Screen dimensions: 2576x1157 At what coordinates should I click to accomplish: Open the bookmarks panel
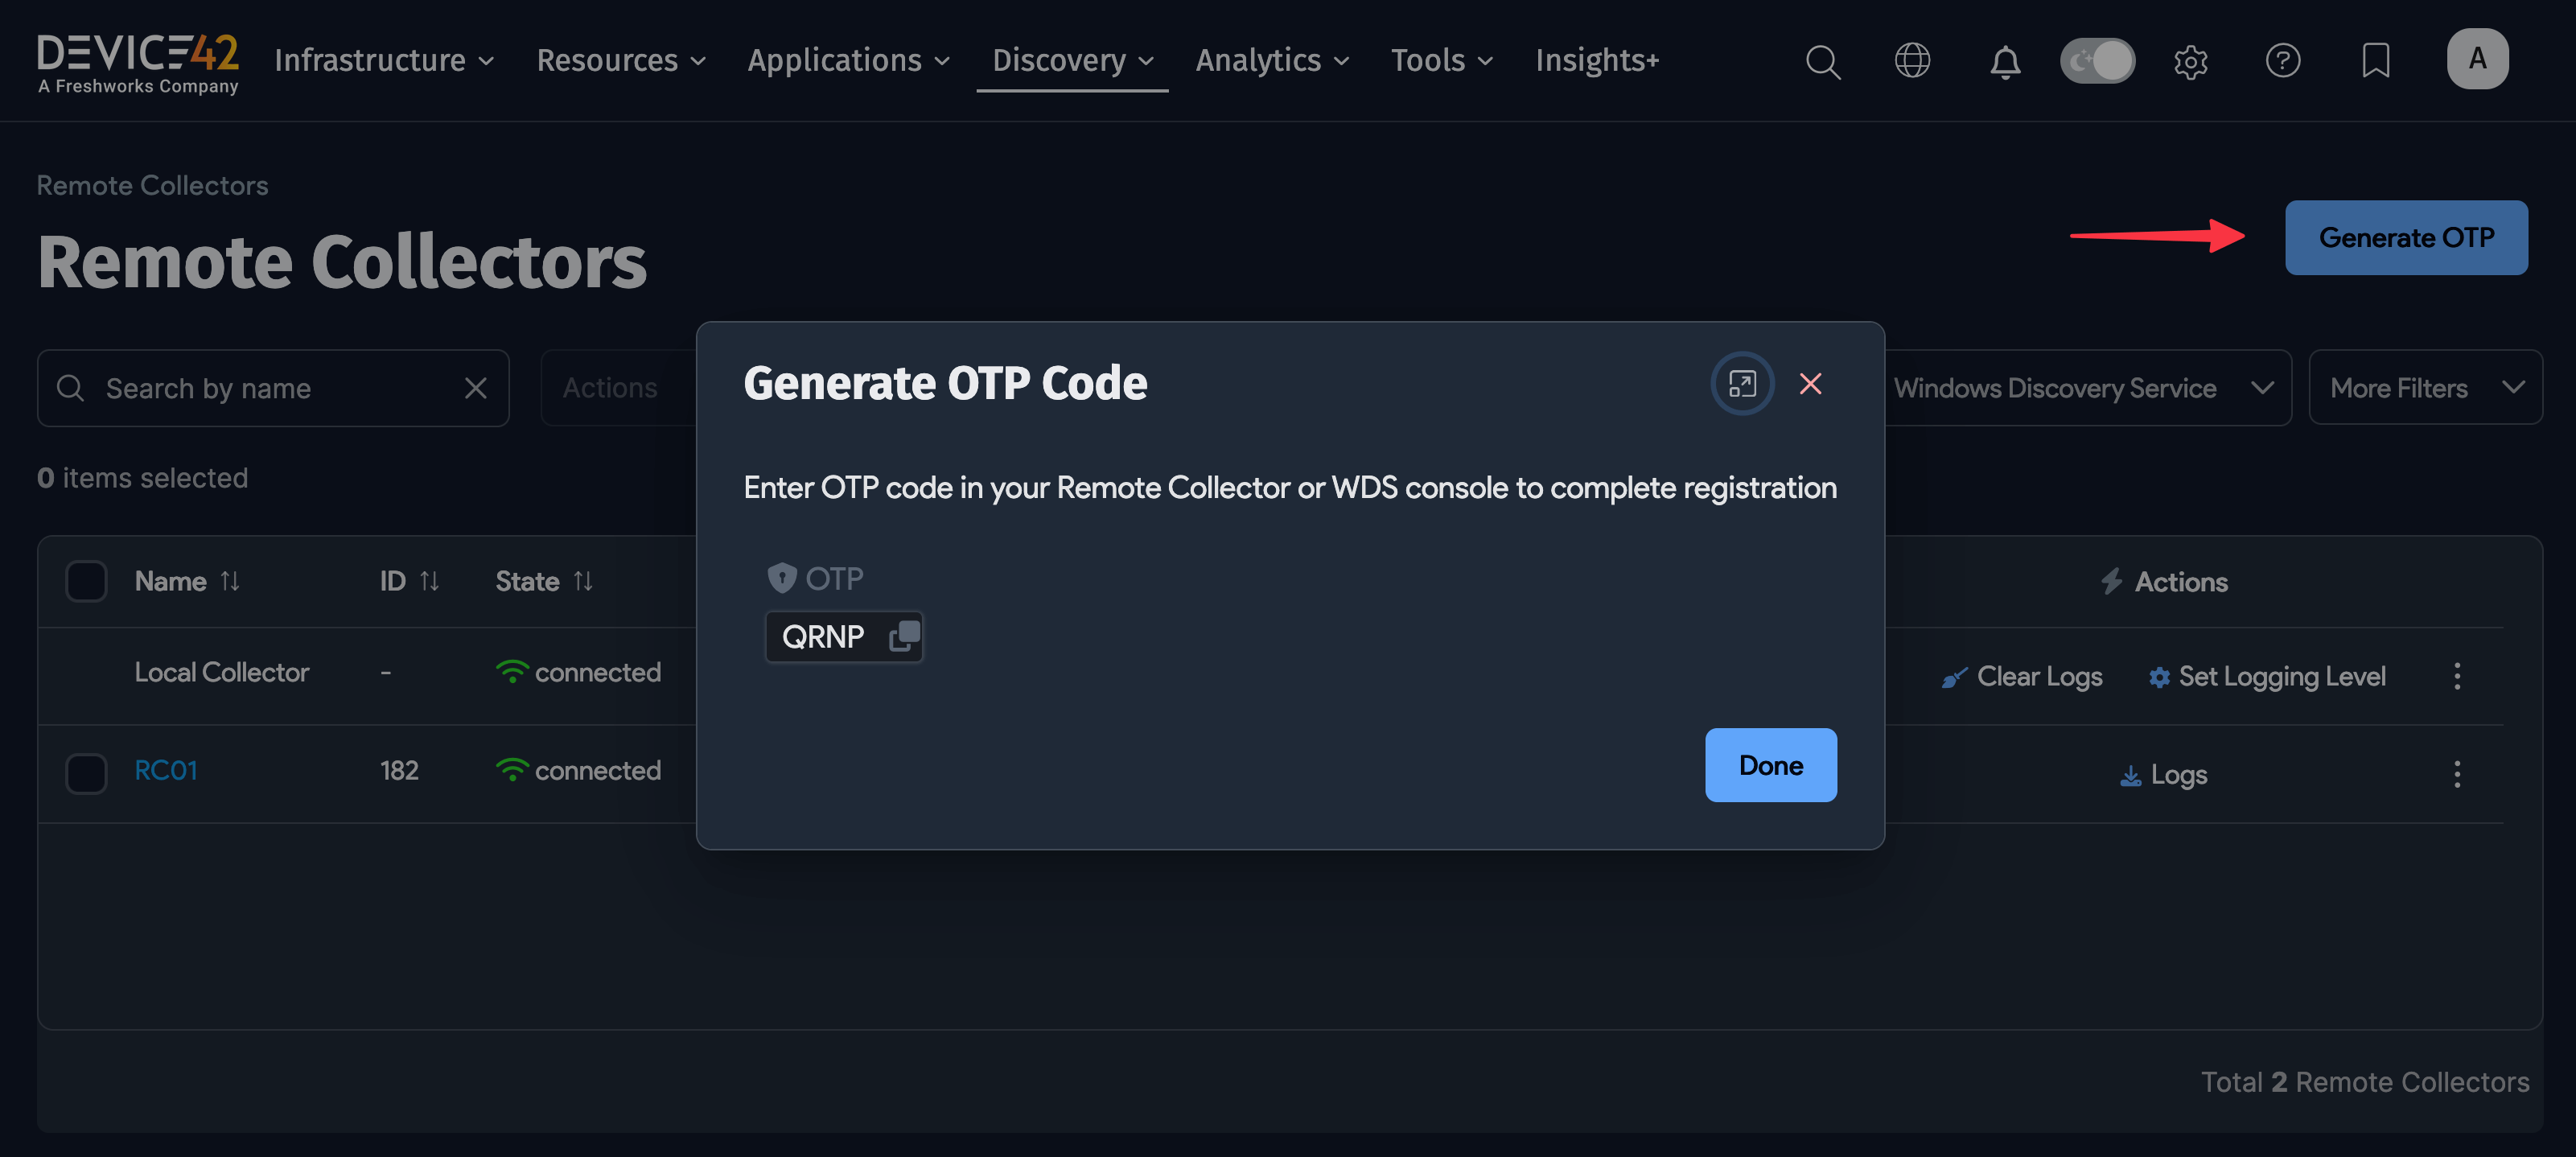[x=2376, y=61]
